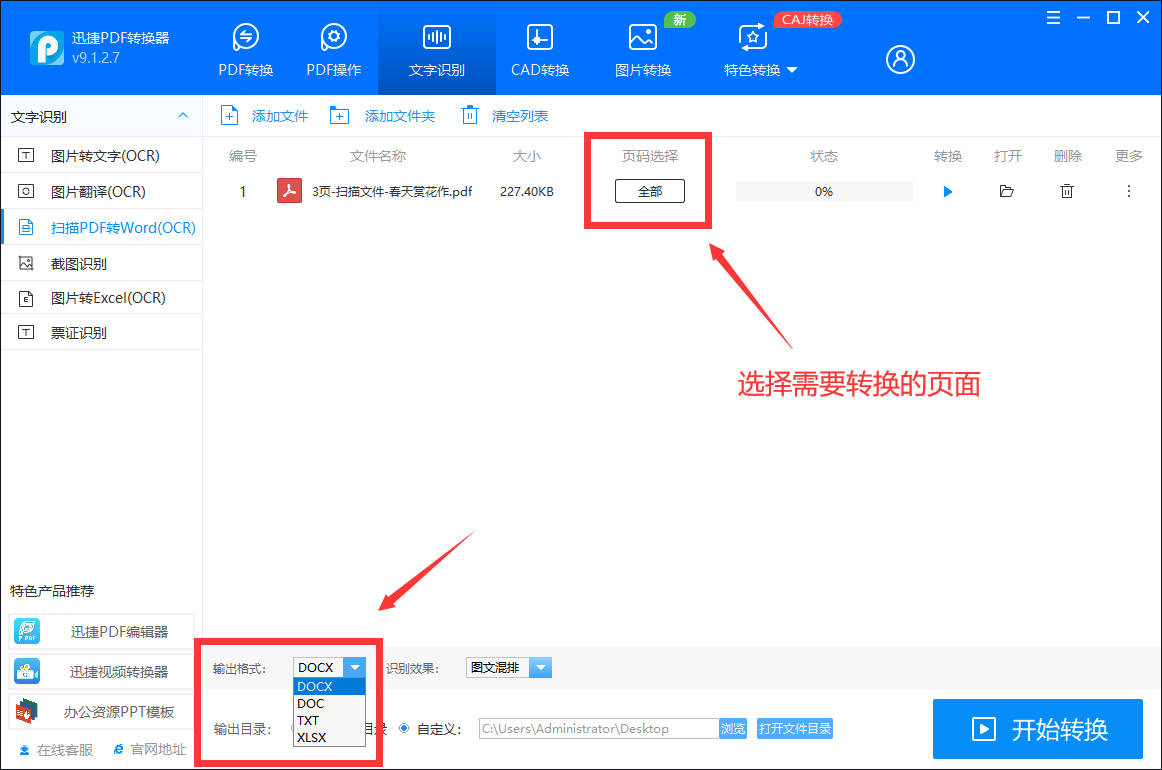1162x770 pixels.
Task: Click the 0% progress bar
Action: [x=824, y=191]
